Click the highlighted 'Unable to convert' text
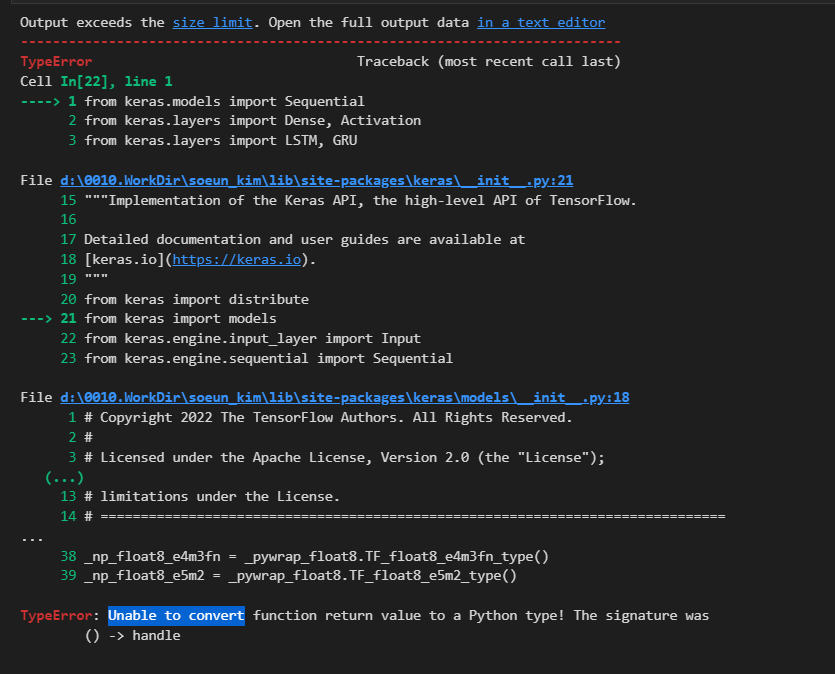 click(176, 615)
